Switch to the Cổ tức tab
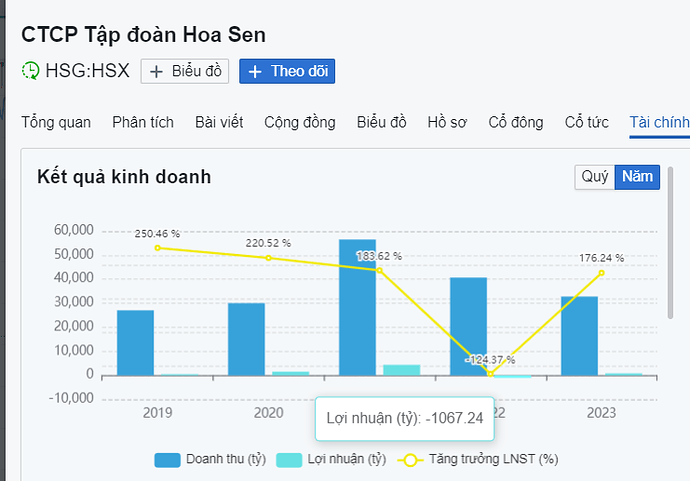The image size is (690, 481). point(587,122)
